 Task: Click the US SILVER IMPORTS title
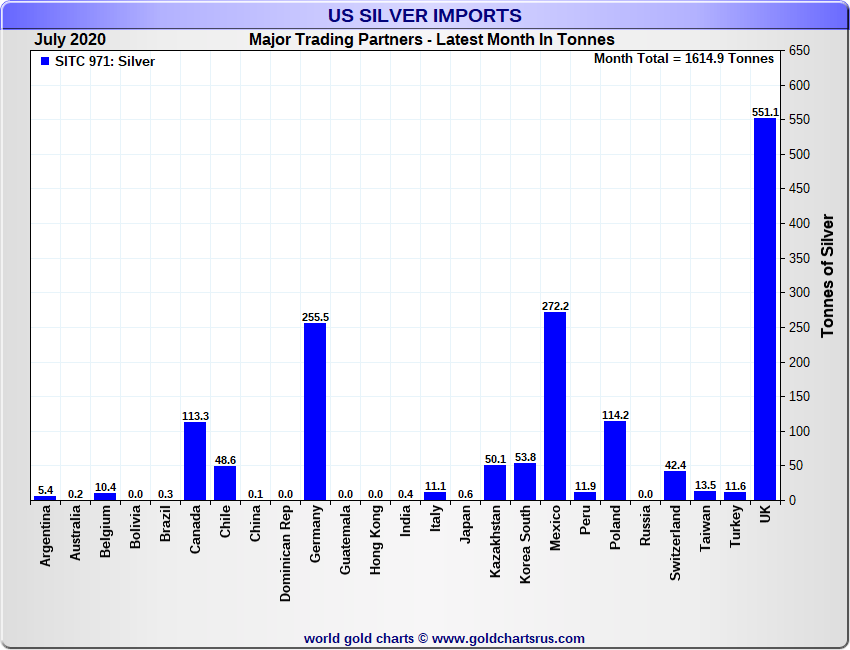click(425, 16)
